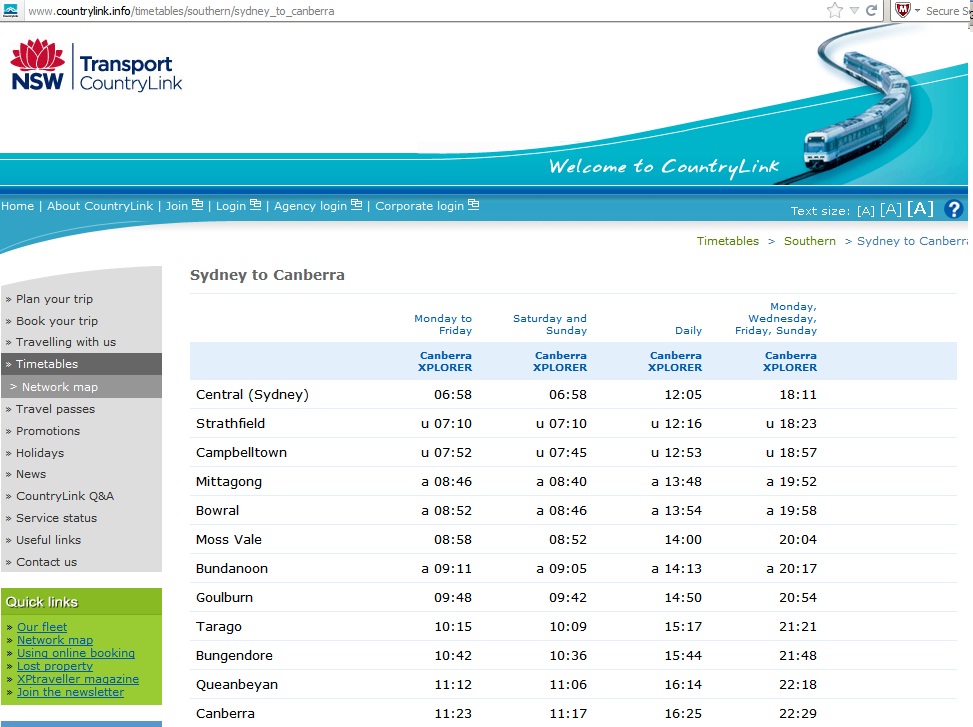
Task: Open Book your trip in sidebar
Action: point(57,321)
